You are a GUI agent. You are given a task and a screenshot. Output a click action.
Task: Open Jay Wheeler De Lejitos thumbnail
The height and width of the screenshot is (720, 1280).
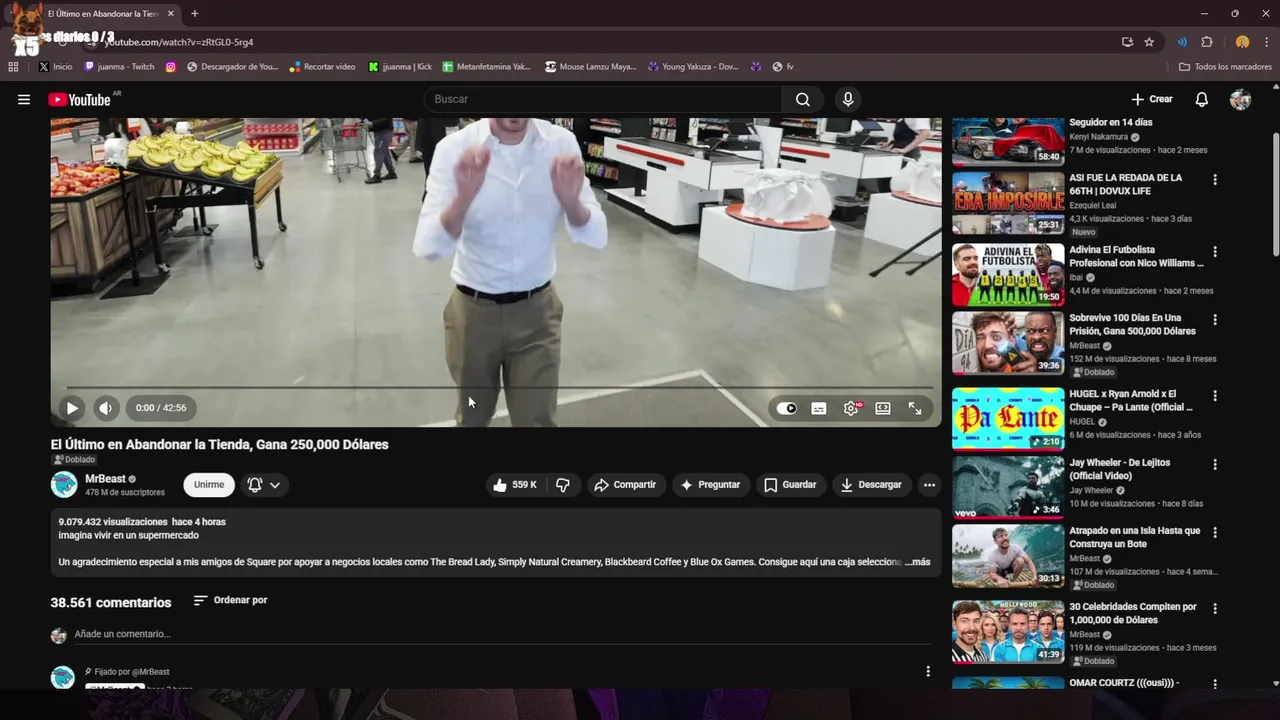[1008, 488]
